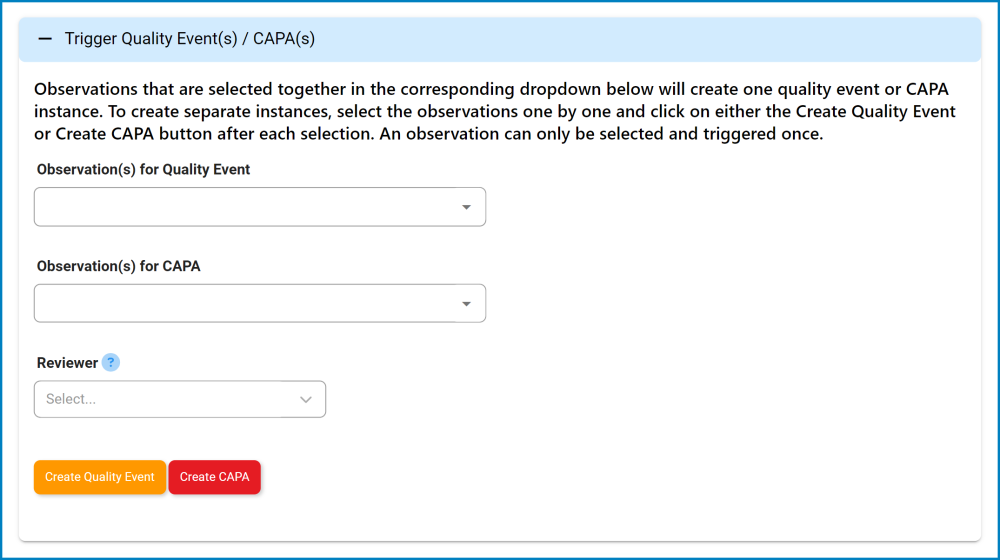This screenshot has width=1000, height=560.
Task: Open CAPA observations via its caret arrow
Action: [466, 304]
